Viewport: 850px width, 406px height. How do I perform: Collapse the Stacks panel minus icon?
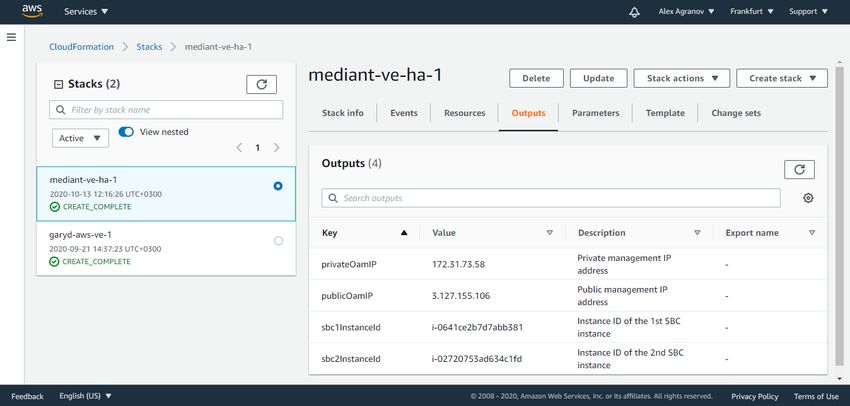pyautogui.click(x=59, y=84)
